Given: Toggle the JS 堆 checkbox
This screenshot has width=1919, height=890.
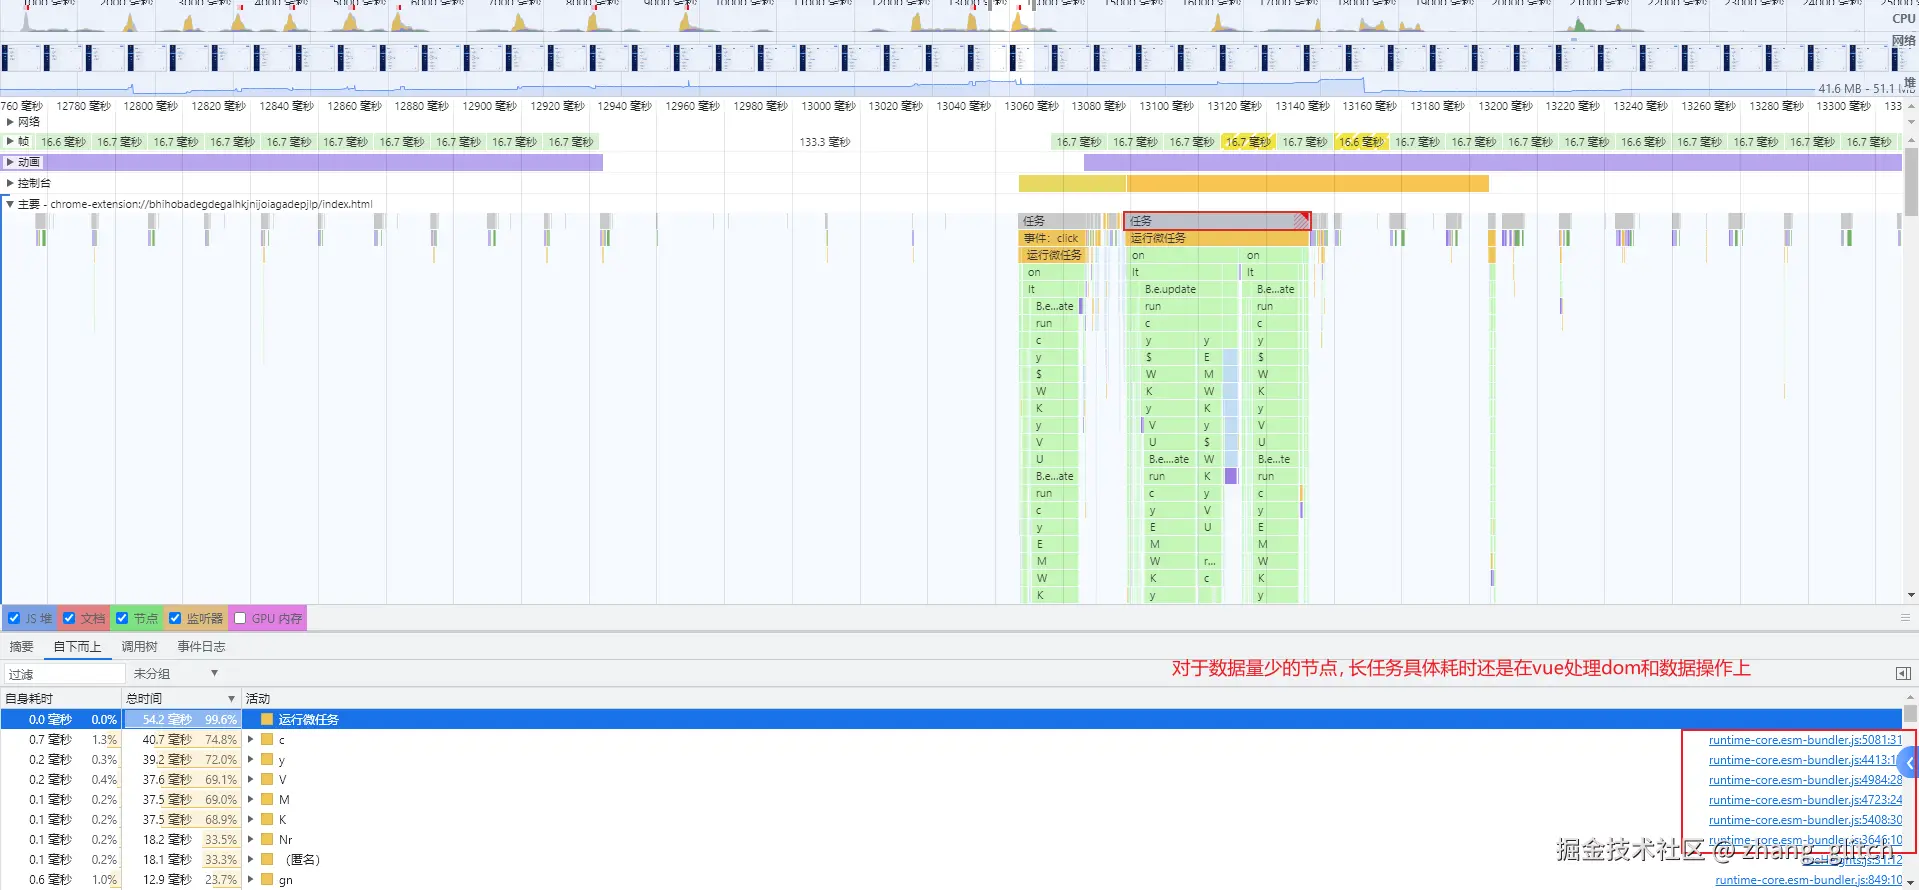Looking at the screenshot, I should click(x=14, y=618).
